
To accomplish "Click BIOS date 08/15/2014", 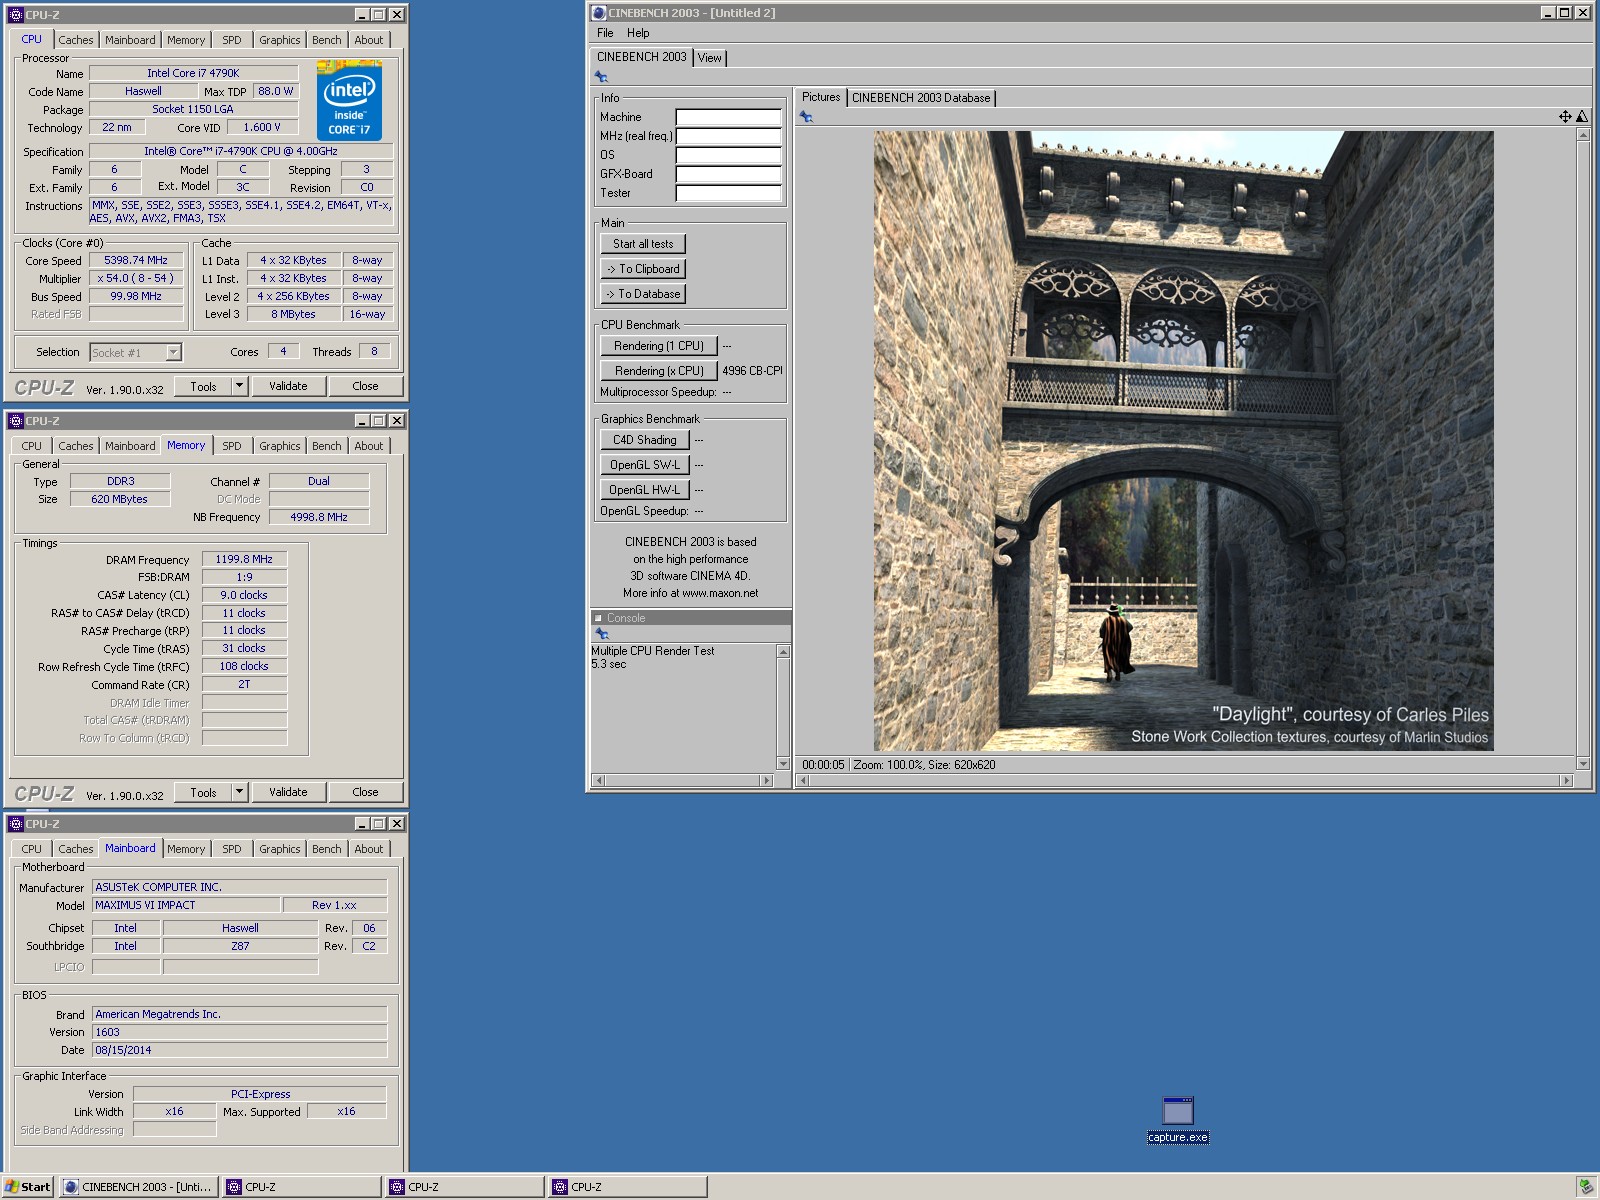I will [x=123, y=1050].
